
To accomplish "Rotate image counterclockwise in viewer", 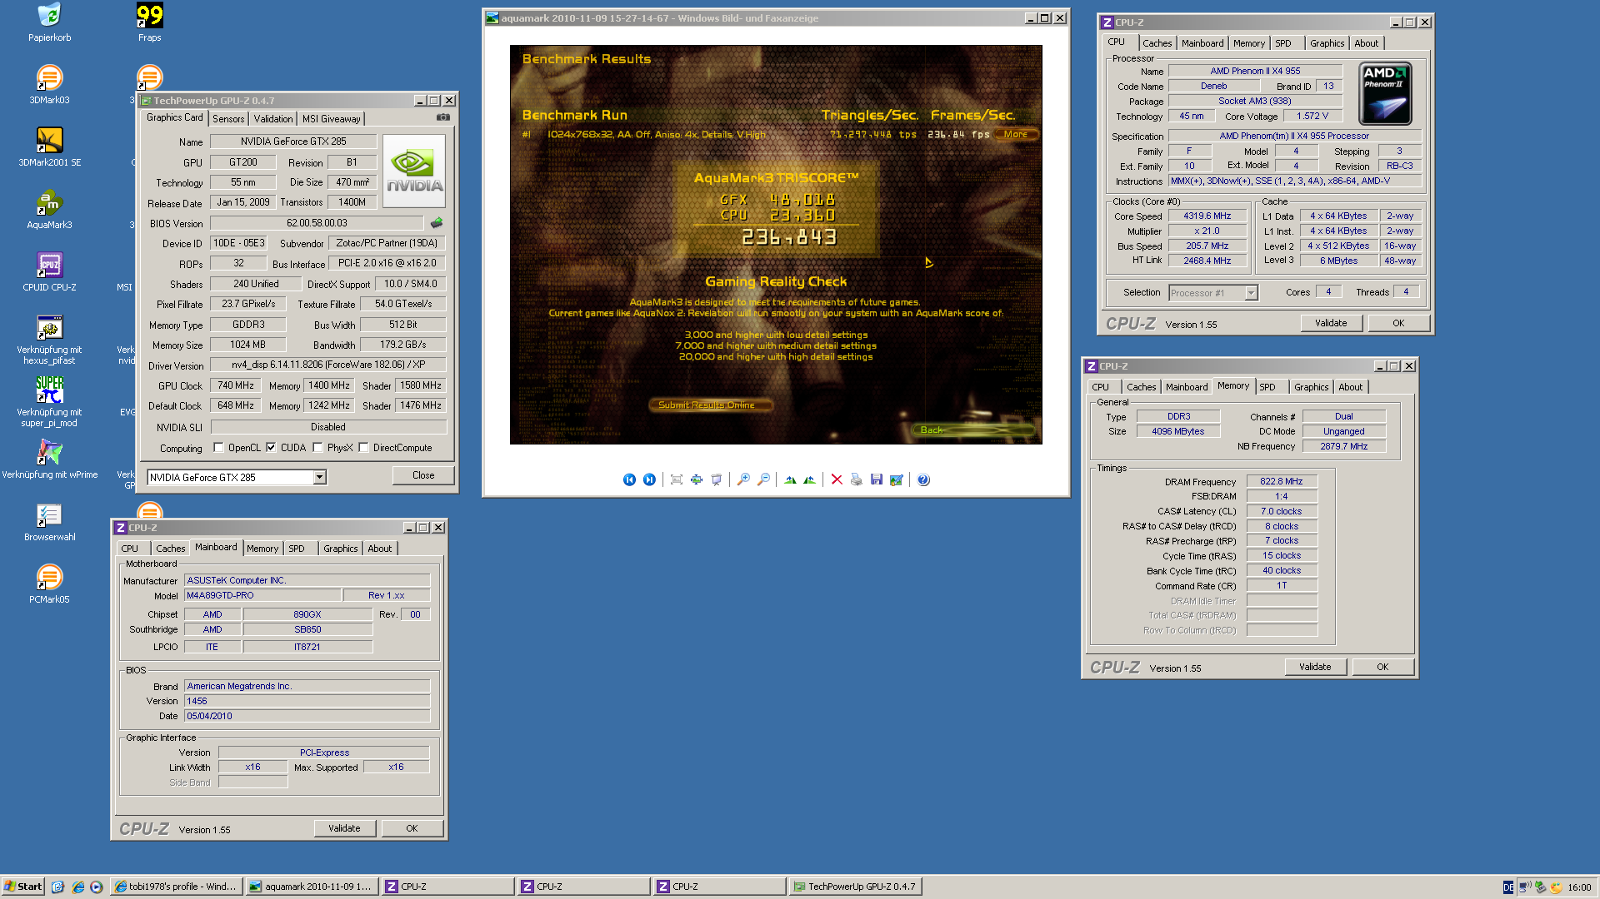I will 810,480.
